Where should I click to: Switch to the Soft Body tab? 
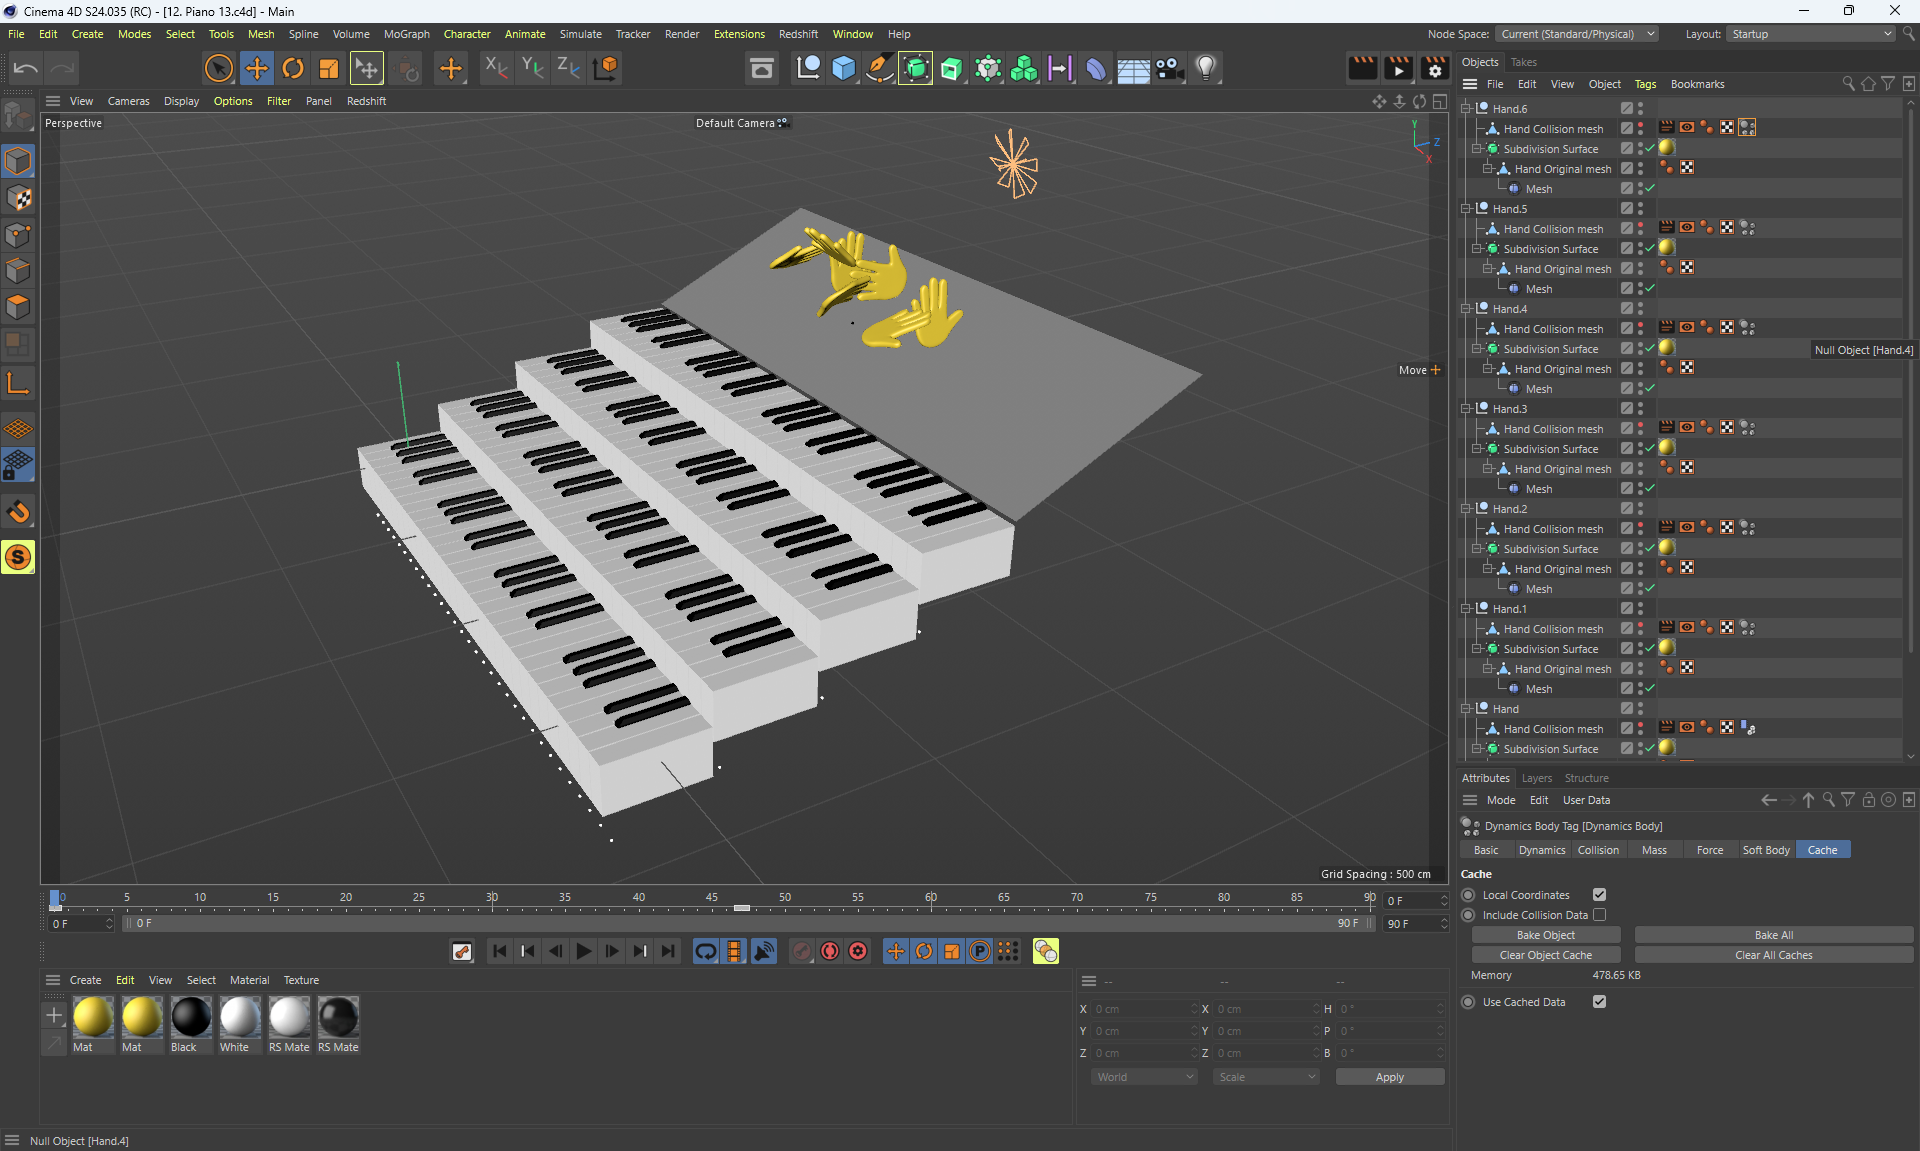point(1765,850)
